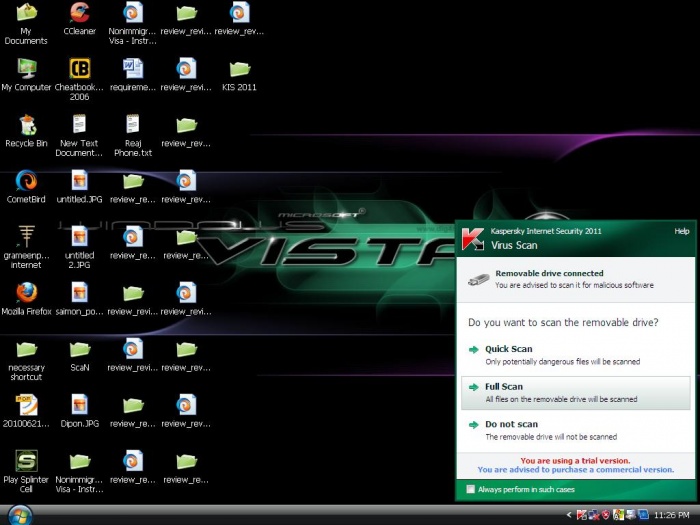Open the My Documents folder icon
700x525 pixels.
click(26, 14)
